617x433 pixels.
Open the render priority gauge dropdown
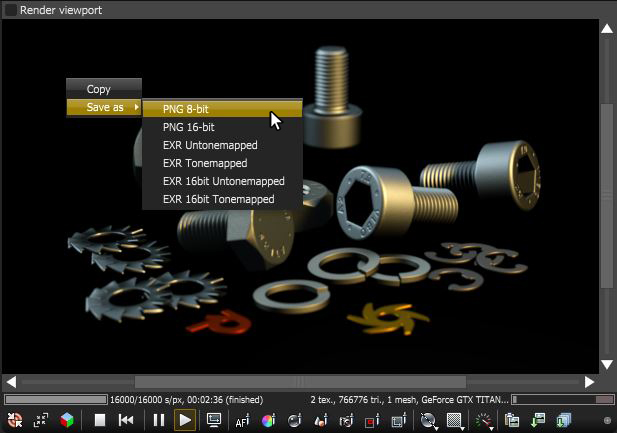(484, 420)
